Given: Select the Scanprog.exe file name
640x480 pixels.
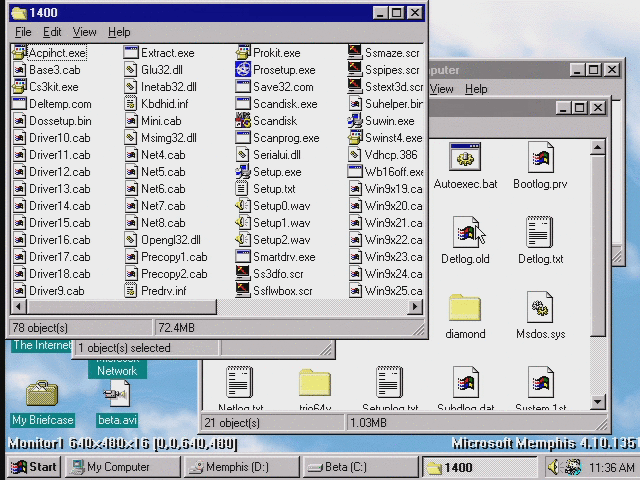Looking at the screenshot, I should (286, 138).
